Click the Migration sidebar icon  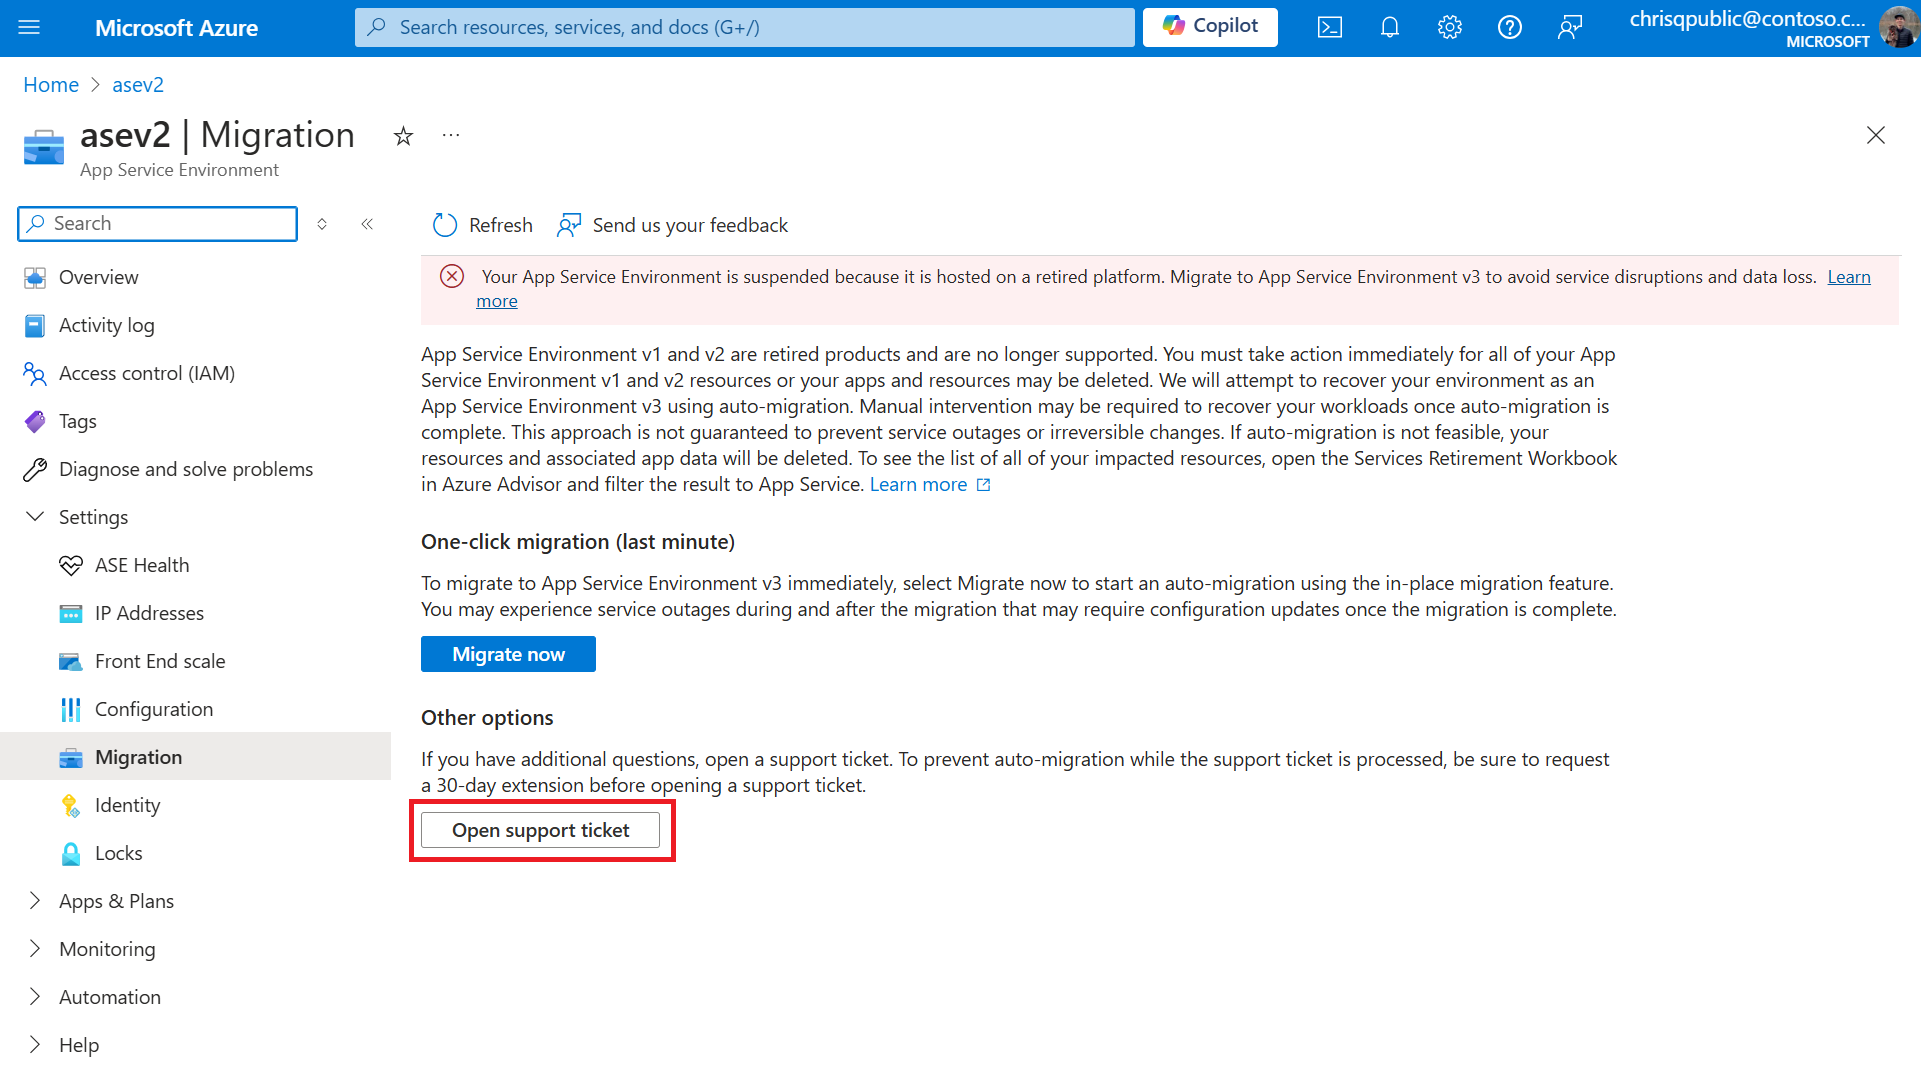coord(71,756)
